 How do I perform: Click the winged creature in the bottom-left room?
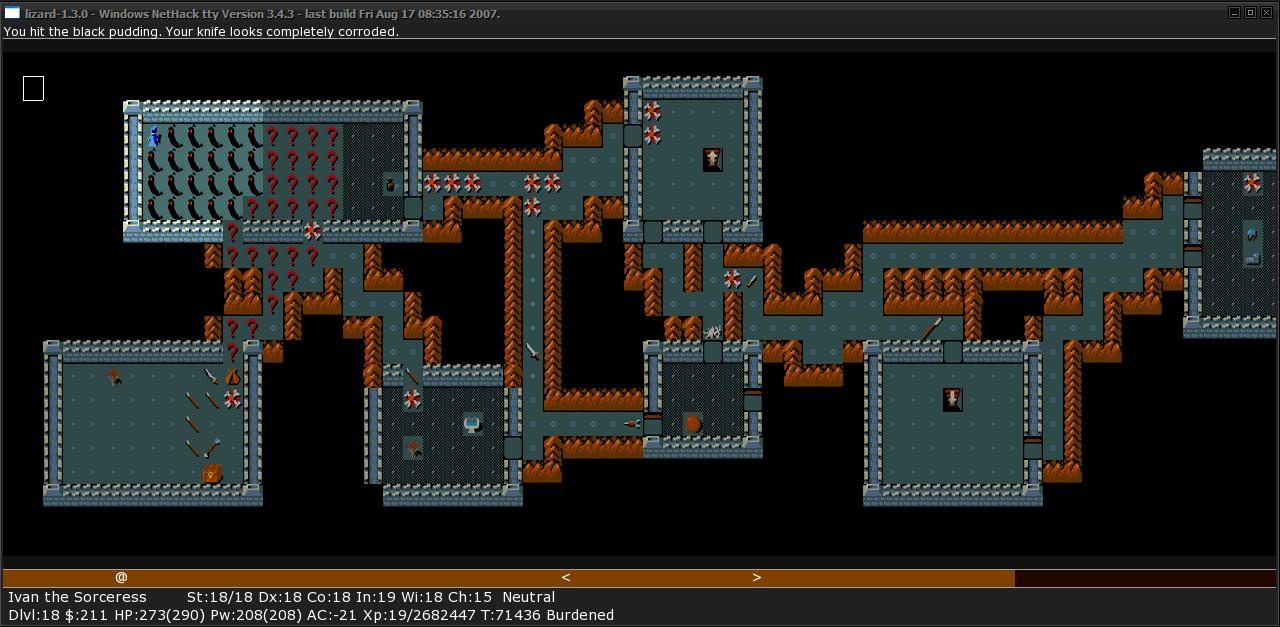coord(113,376)
